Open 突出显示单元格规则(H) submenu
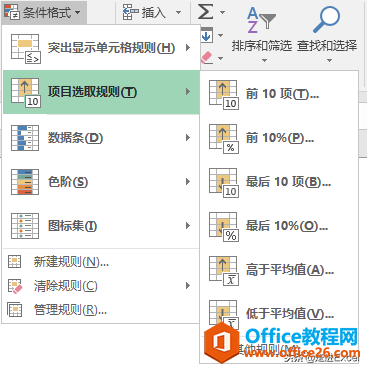 coord(101,48)
